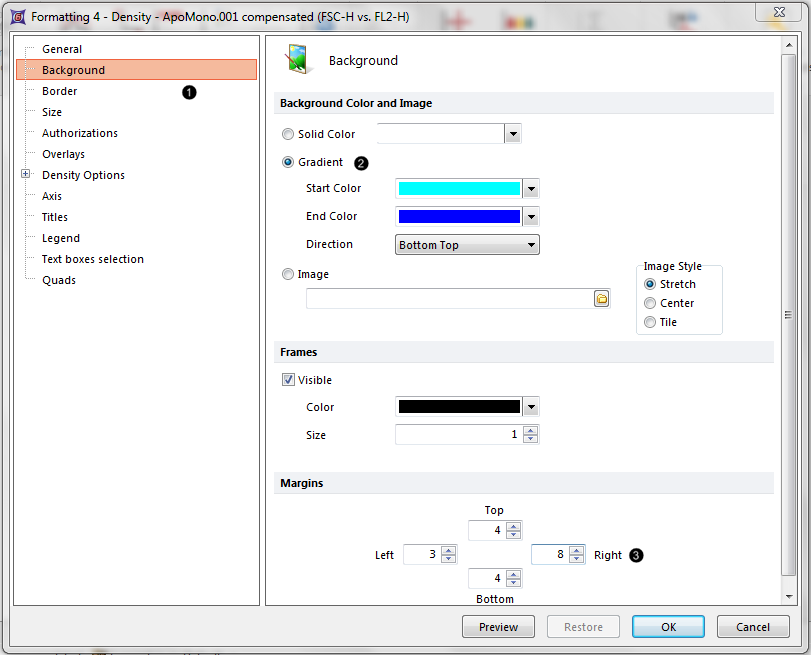Choose the Center image style option
Image resolution: width=811 pixels, height=655 pixels.
pos(650,303)
